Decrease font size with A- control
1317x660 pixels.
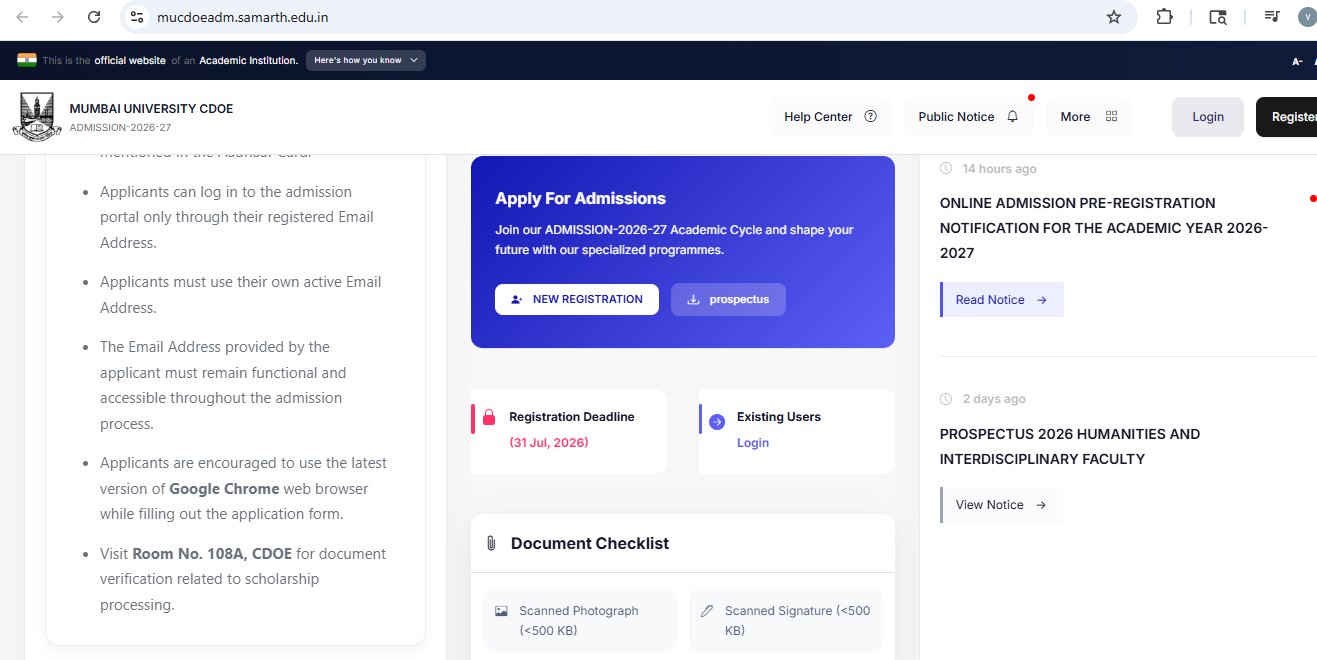1297,61
